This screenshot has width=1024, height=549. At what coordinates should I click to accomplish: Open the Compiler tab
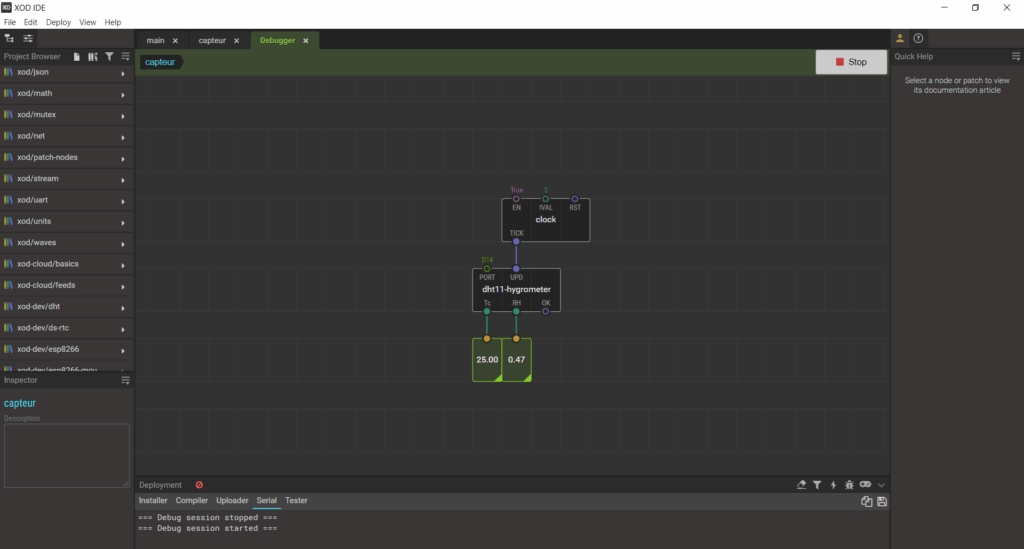click(x=191, y=501)
